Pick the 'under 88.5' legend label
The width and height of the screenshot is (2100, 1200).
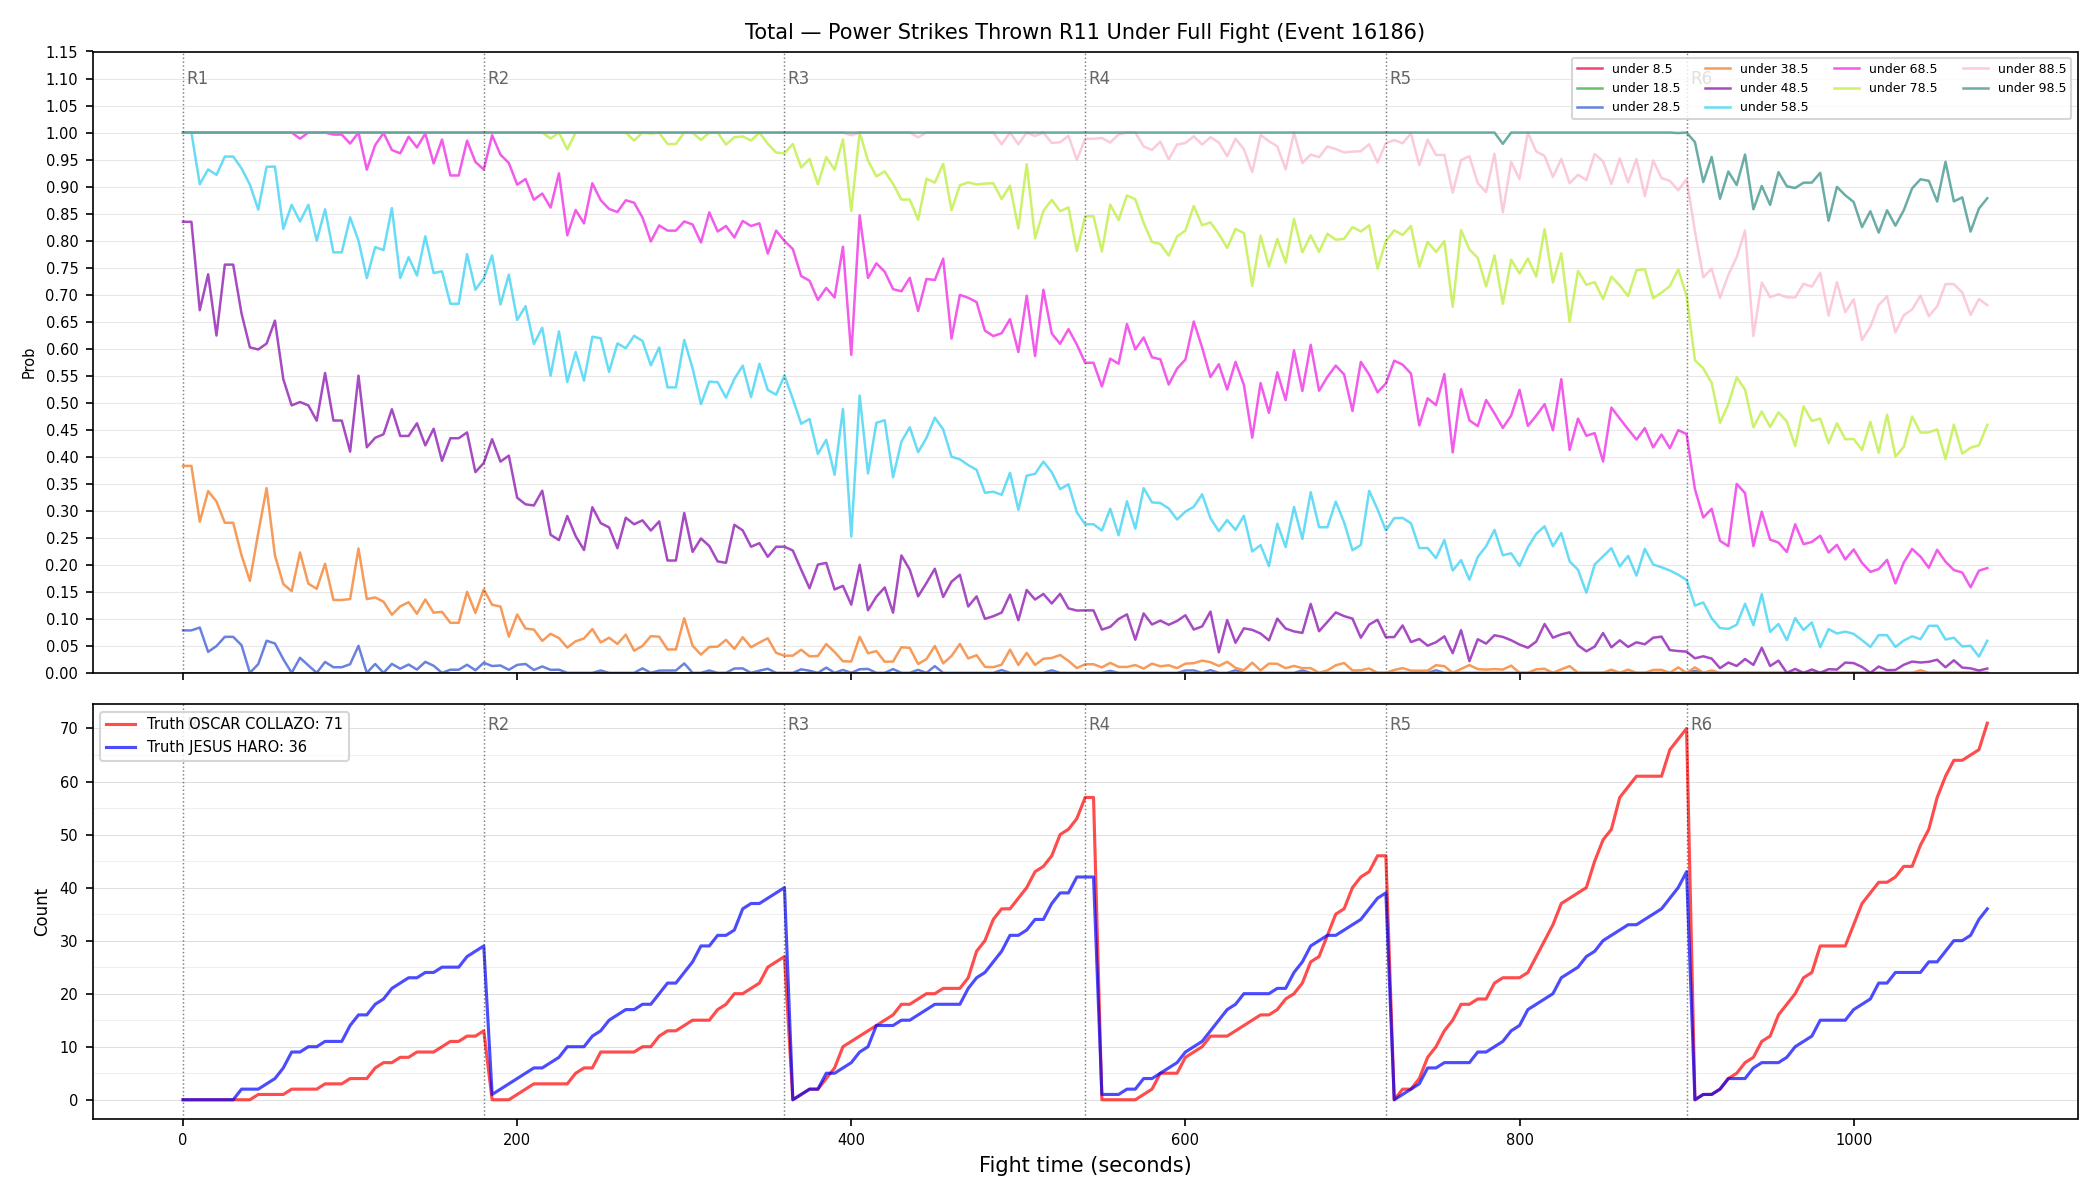point(2032,69)
